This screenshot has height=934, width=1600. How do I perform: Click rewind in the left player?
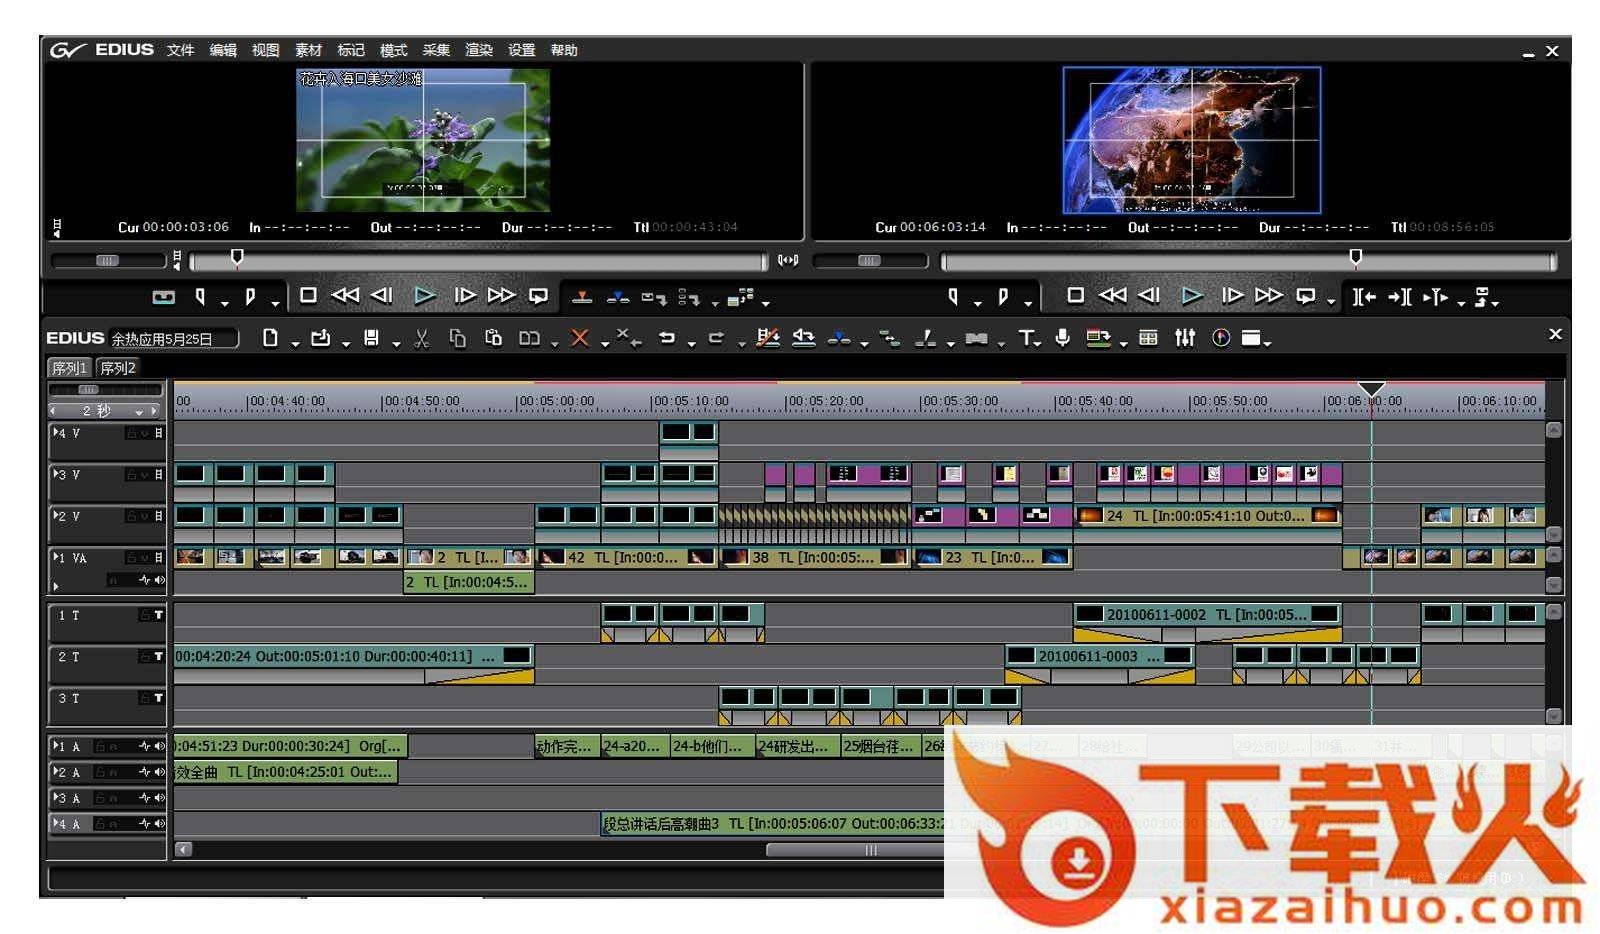coord(345,296)
